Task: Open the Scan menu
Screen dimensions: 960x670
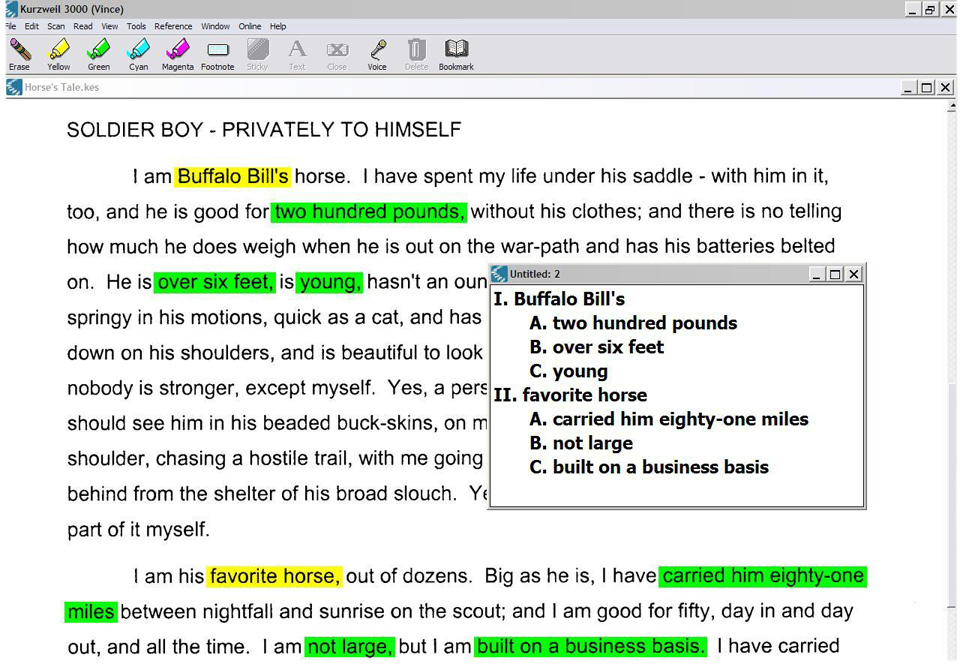Action: point(56,26)
